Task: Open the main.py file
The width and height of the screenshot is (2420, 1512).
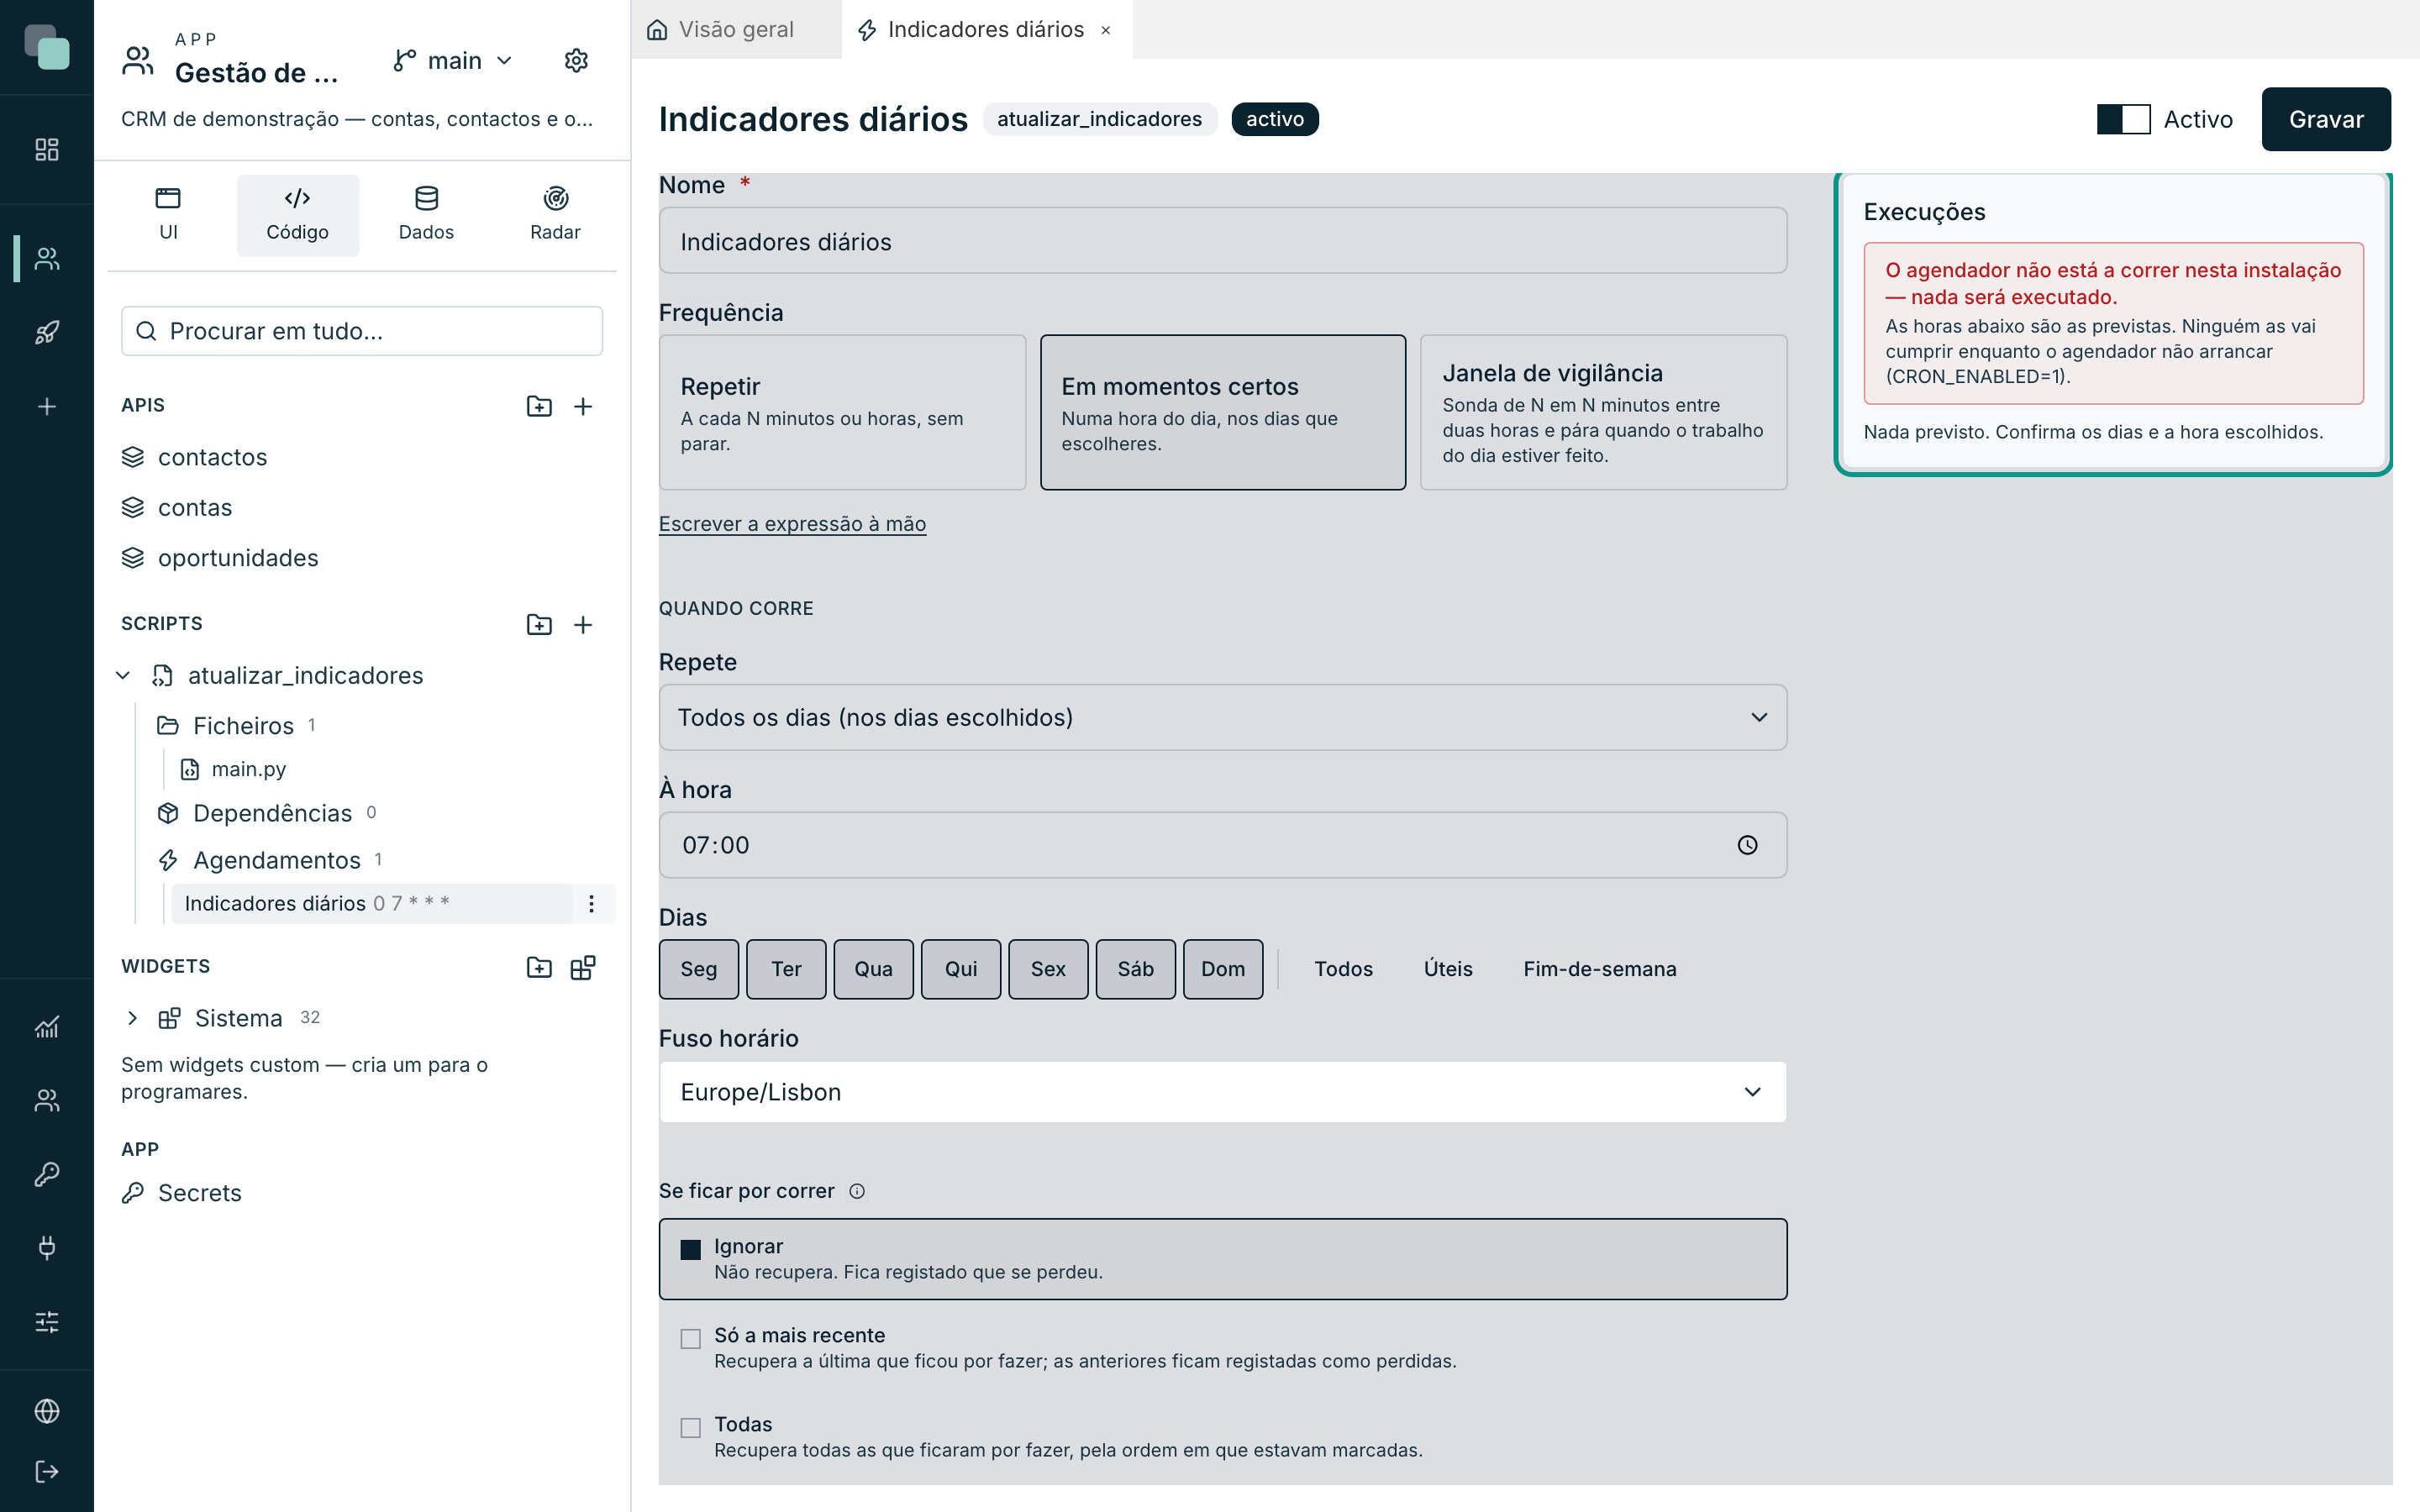Action: tap(248, 769)
